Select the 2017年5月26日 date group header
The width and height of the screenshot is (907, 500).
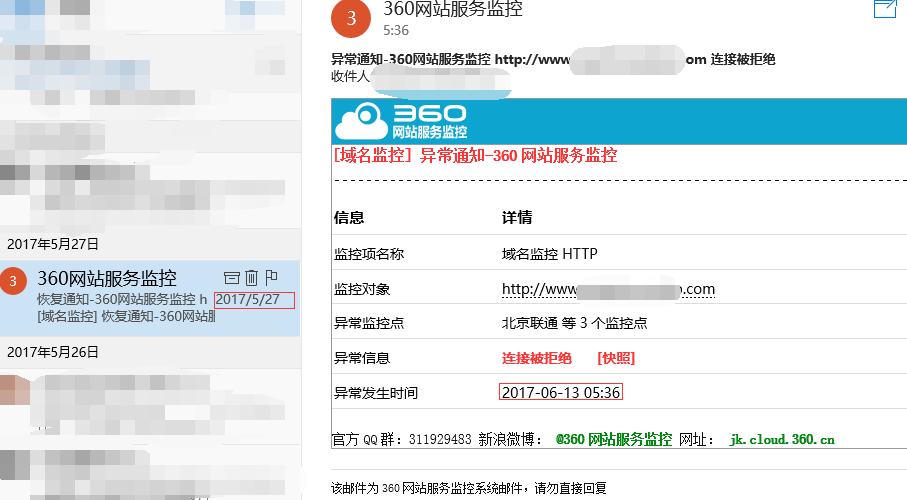(x=53, y=352)
